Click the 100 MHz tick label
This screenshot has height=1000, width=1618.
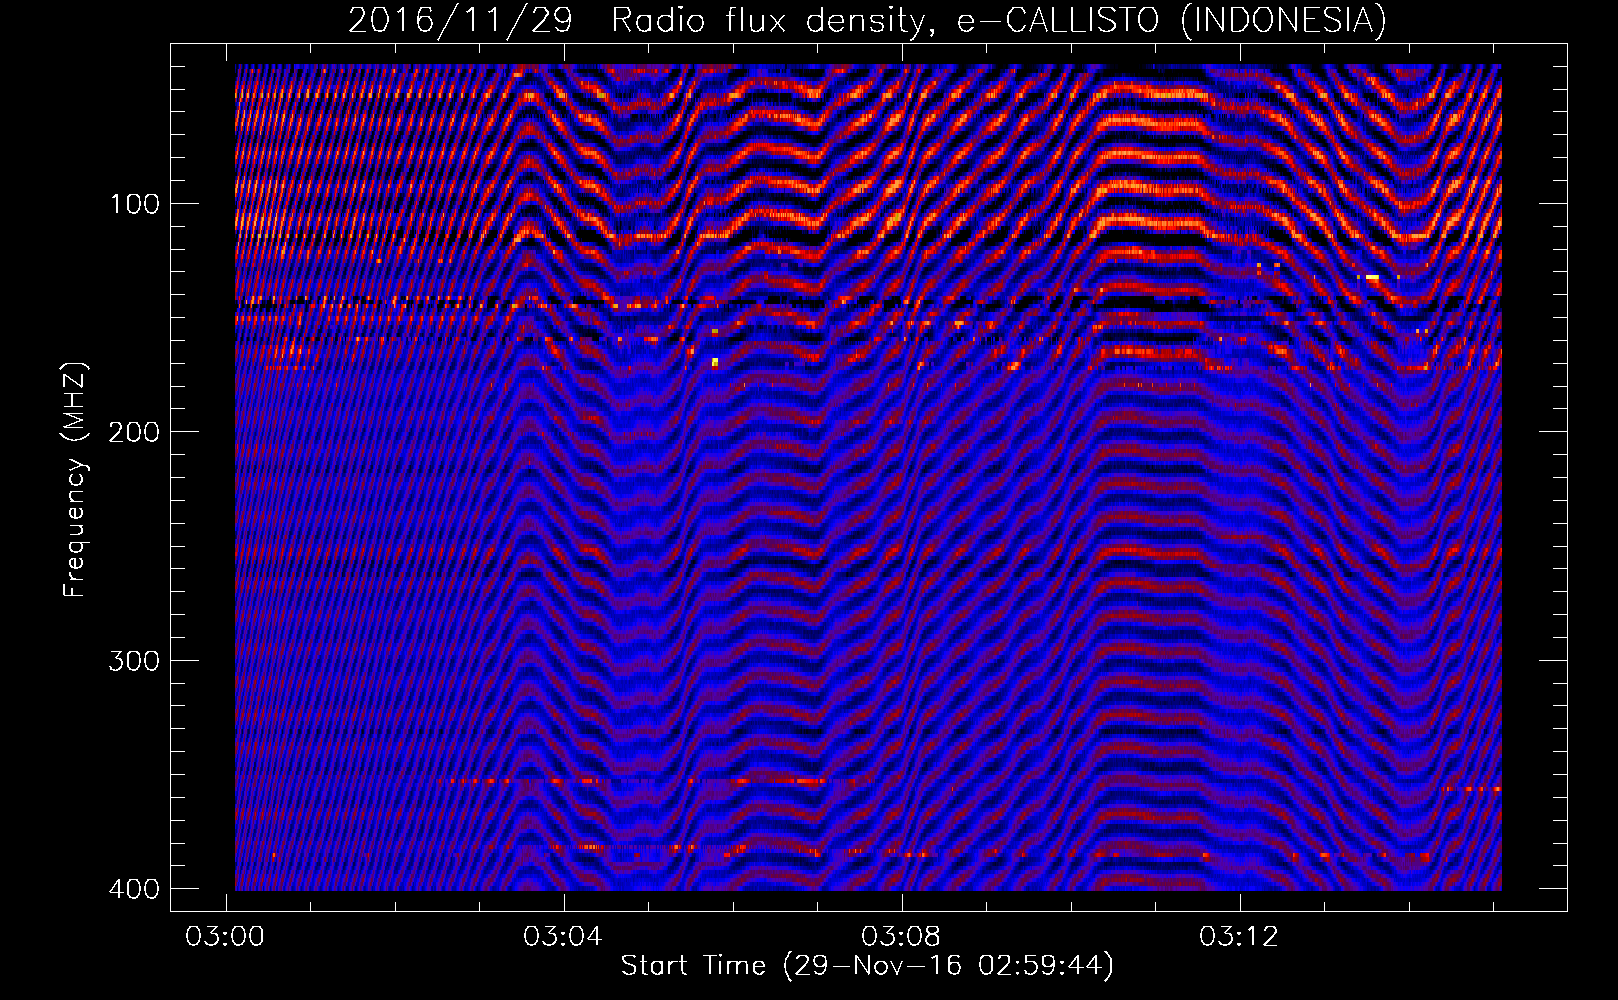click(133, 204)
